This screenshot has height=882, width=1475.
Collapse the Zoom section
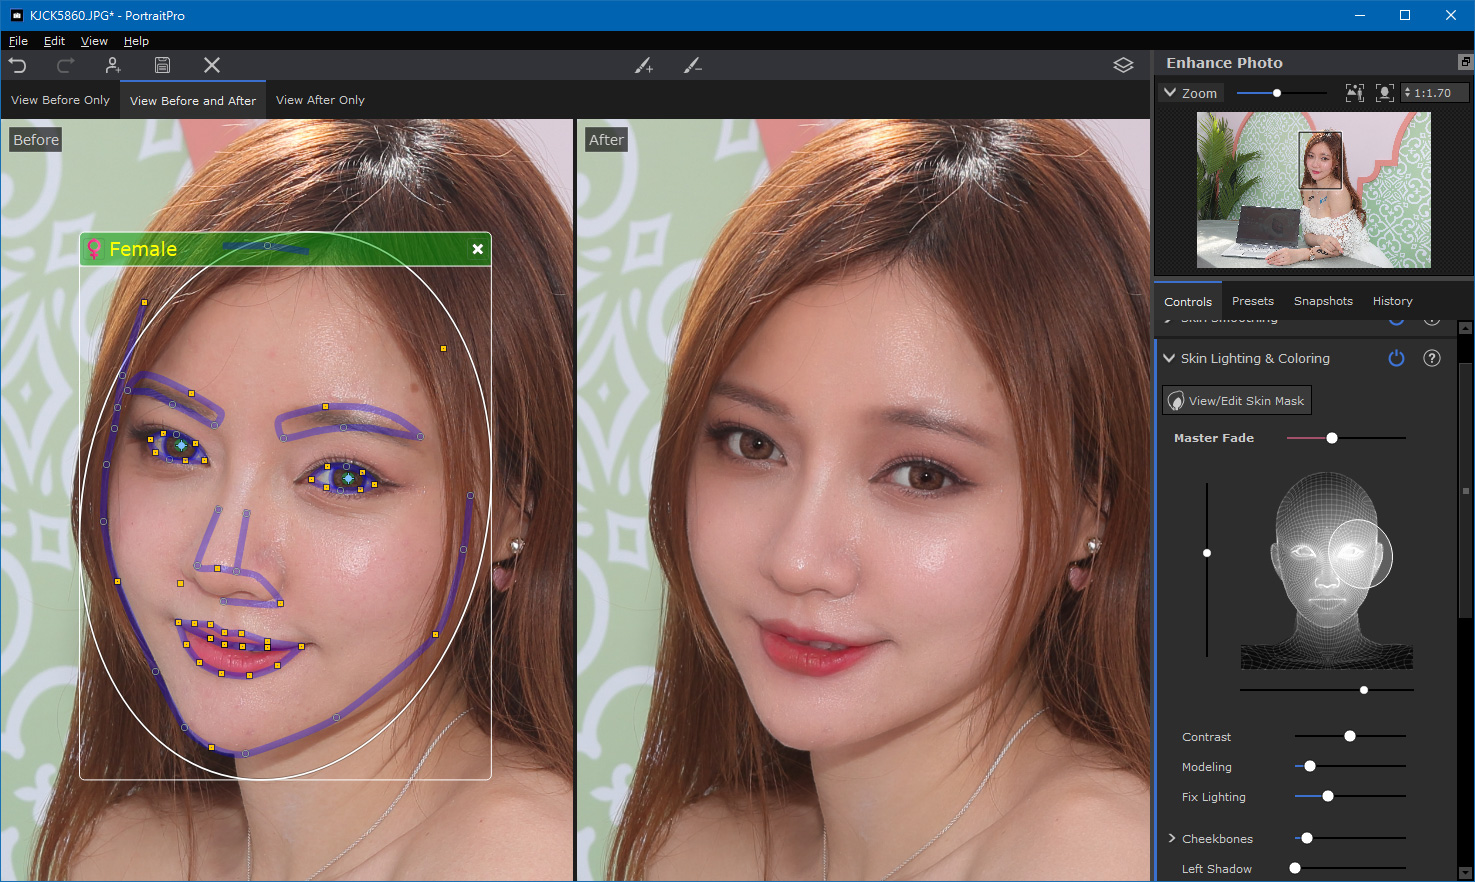tap(1170, 93)
